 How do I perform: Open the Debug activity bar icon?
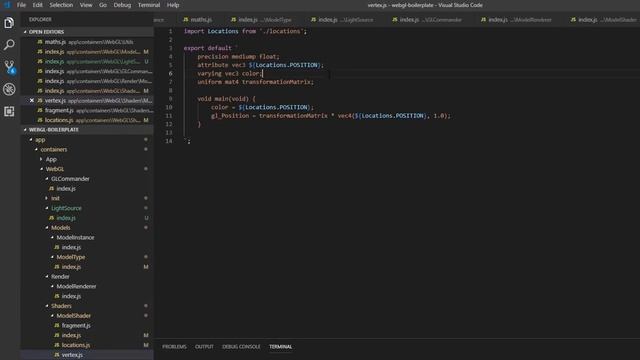[x=9, y=89]
